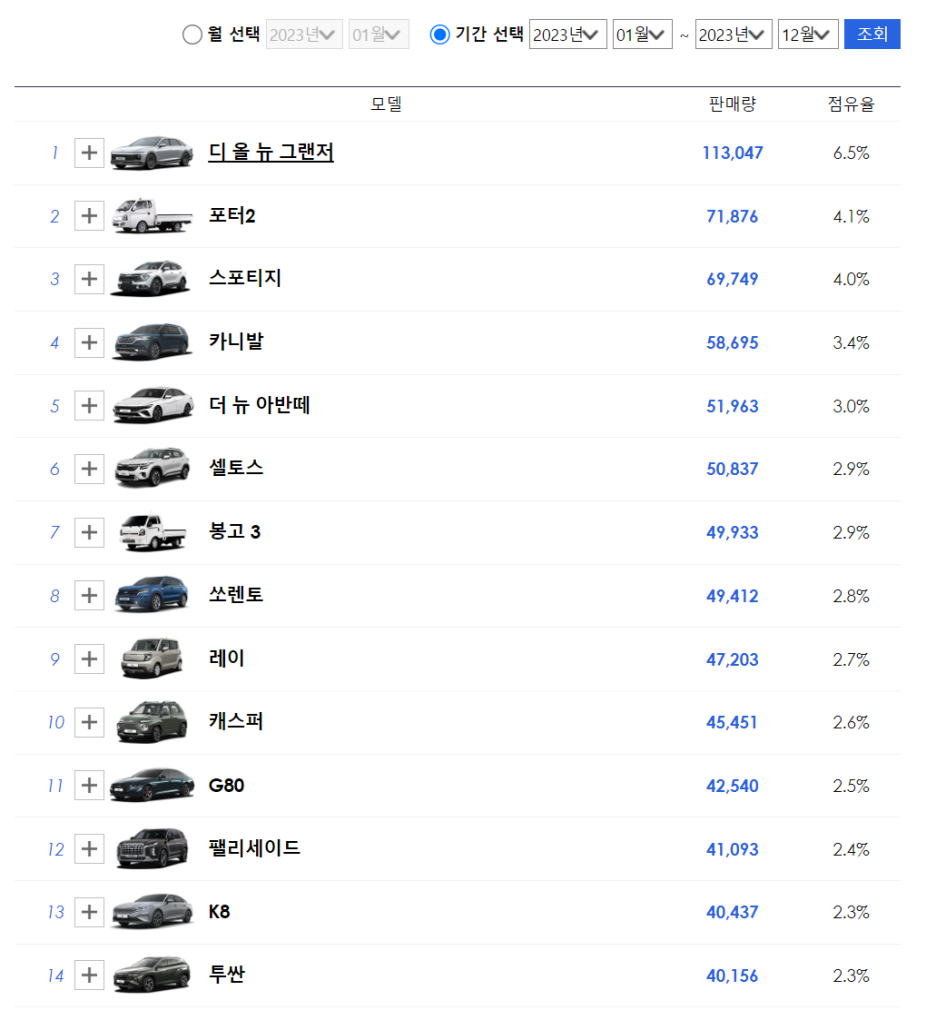Open the start year 2023년 dropdown for the period

[568, 34]
